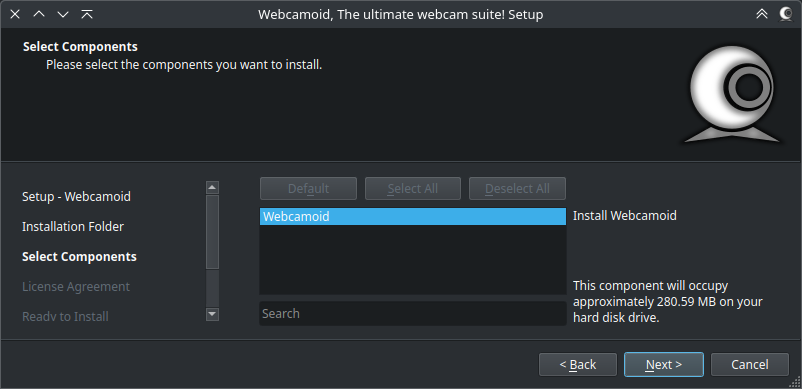Click the '280.59 MB' size description text

[668, 302]
